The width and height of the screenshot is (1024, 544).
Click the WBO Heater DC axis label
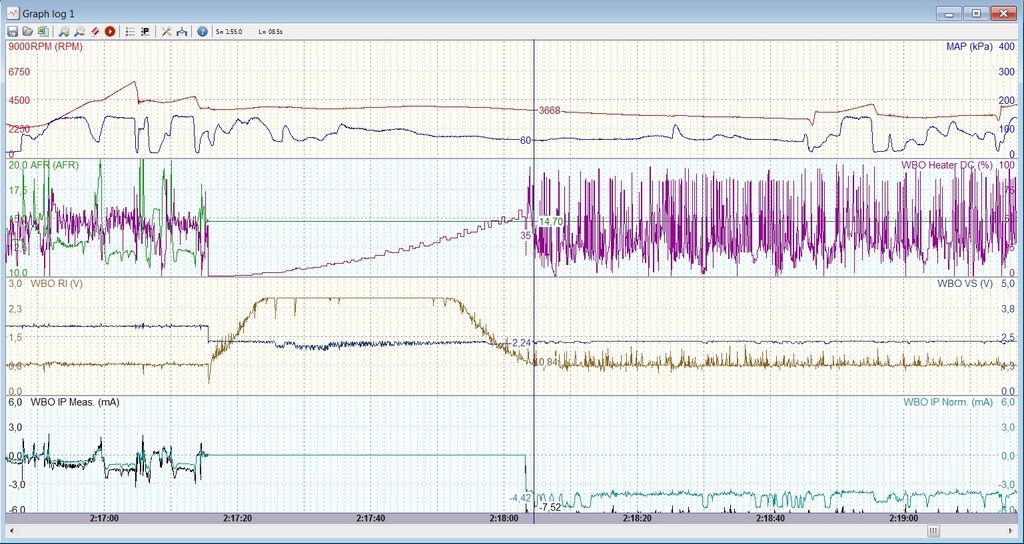(x=948, y=164)
